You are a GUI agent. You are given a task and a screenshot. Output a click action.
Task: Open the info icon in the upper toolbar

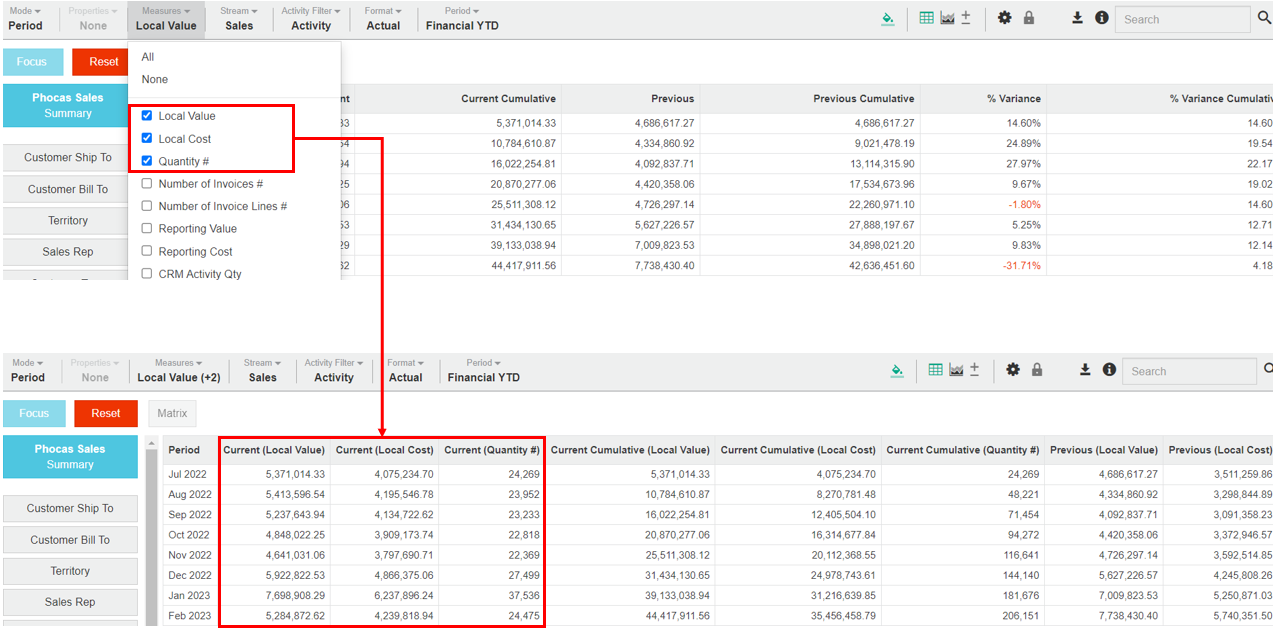[x=1101, y=18]
